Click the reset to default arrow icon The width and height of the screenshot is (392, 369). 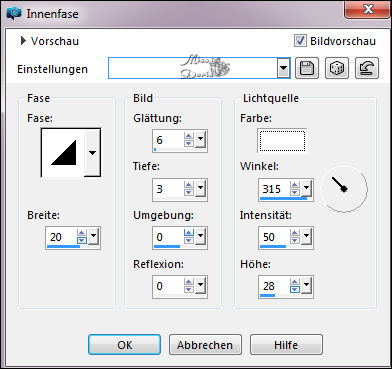pyautogui.click(x=367, y=68)
